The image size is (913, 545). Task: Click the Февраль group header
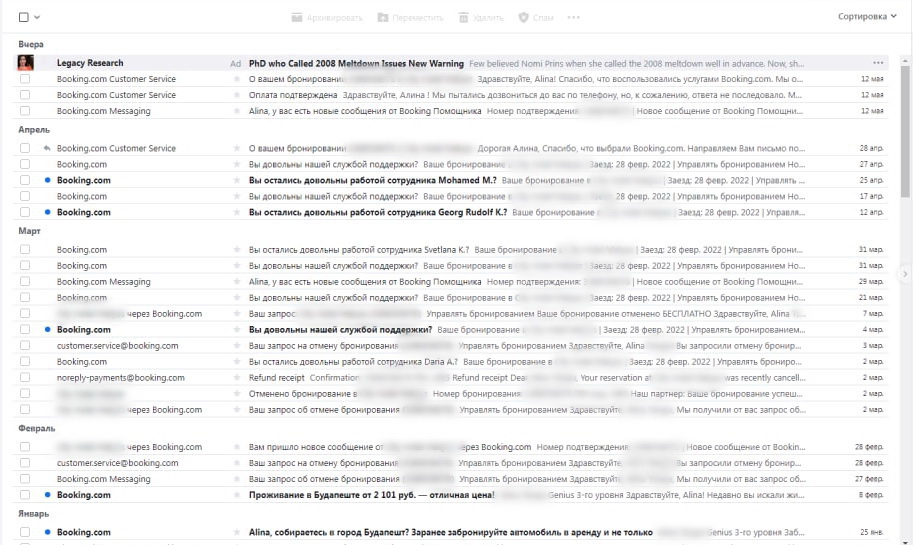point(37,428)
